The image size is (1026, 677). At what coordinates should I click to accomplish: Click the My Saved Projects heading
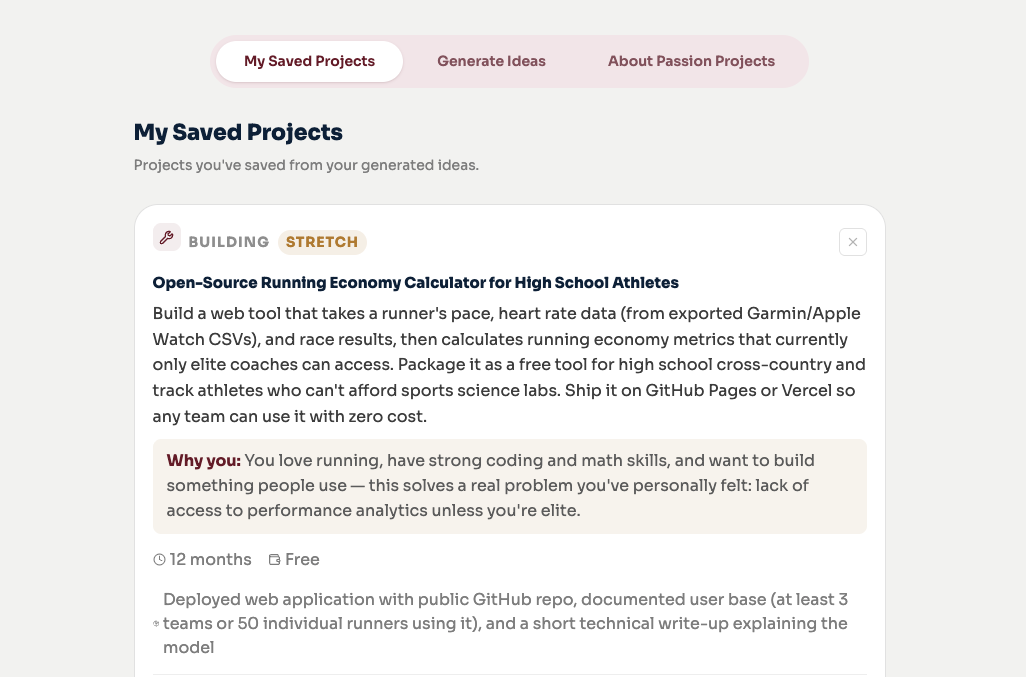coord(238,132)
